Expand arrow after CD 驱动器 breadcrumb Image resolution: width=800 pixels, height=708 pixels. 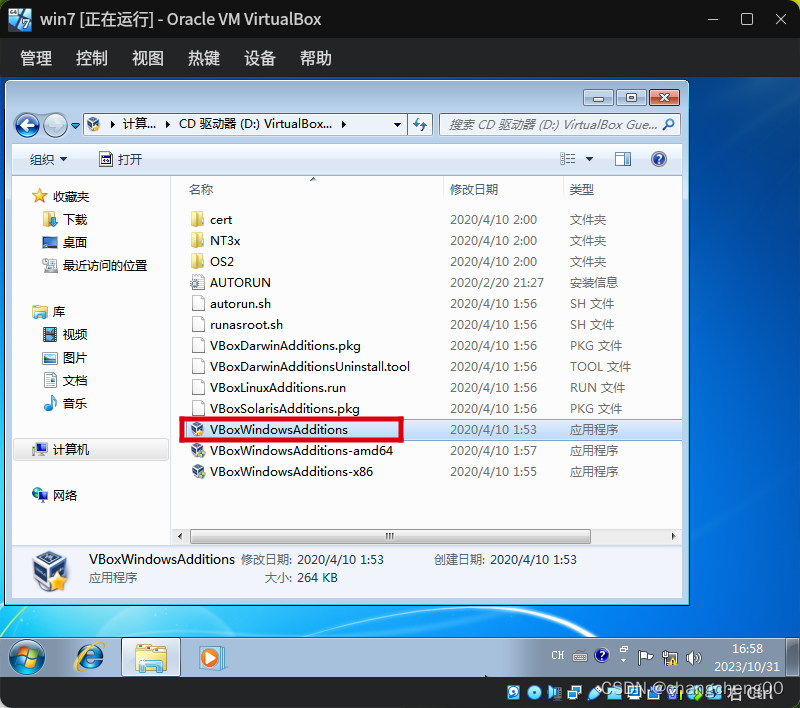tap(343, 124)
